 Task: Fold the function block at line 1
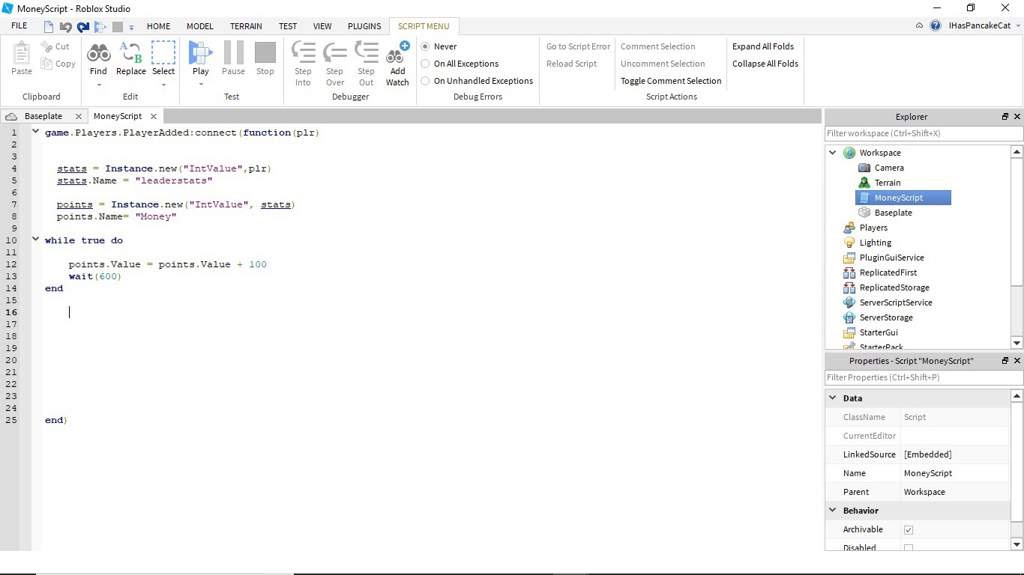tap(35, 131)
